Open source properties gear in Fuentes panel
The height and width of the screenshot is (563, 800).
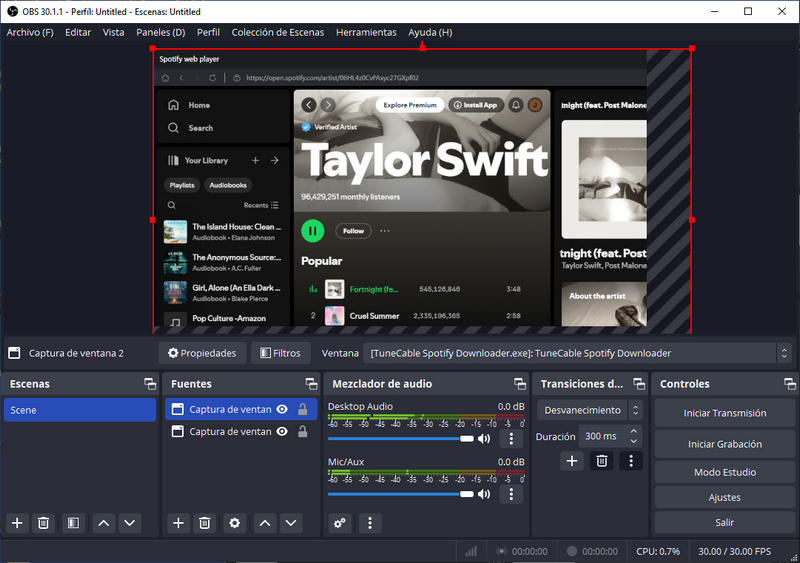234,523
